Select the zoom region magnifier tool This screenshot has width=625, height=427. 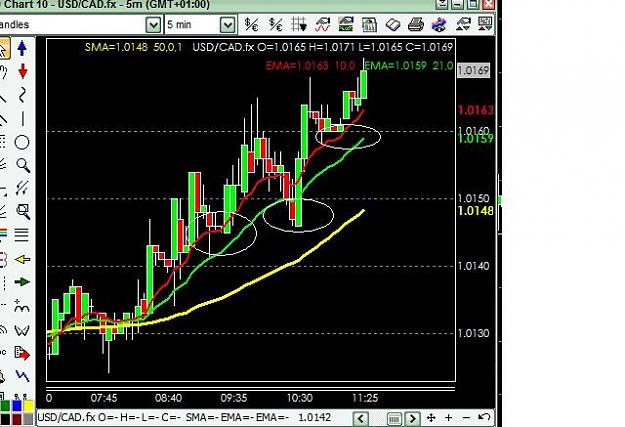(x=23, y=212)
